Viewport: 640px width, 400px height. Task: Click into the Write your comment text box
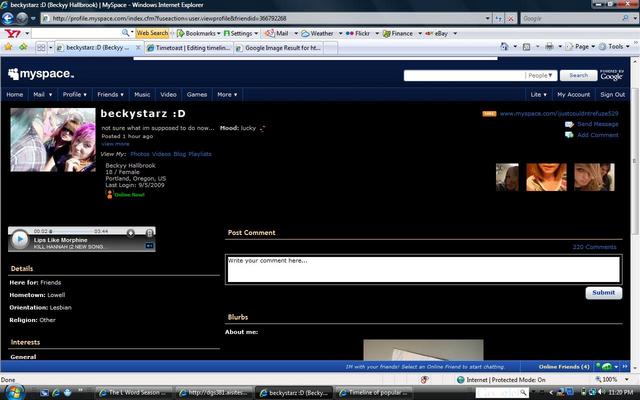[423, 269]
